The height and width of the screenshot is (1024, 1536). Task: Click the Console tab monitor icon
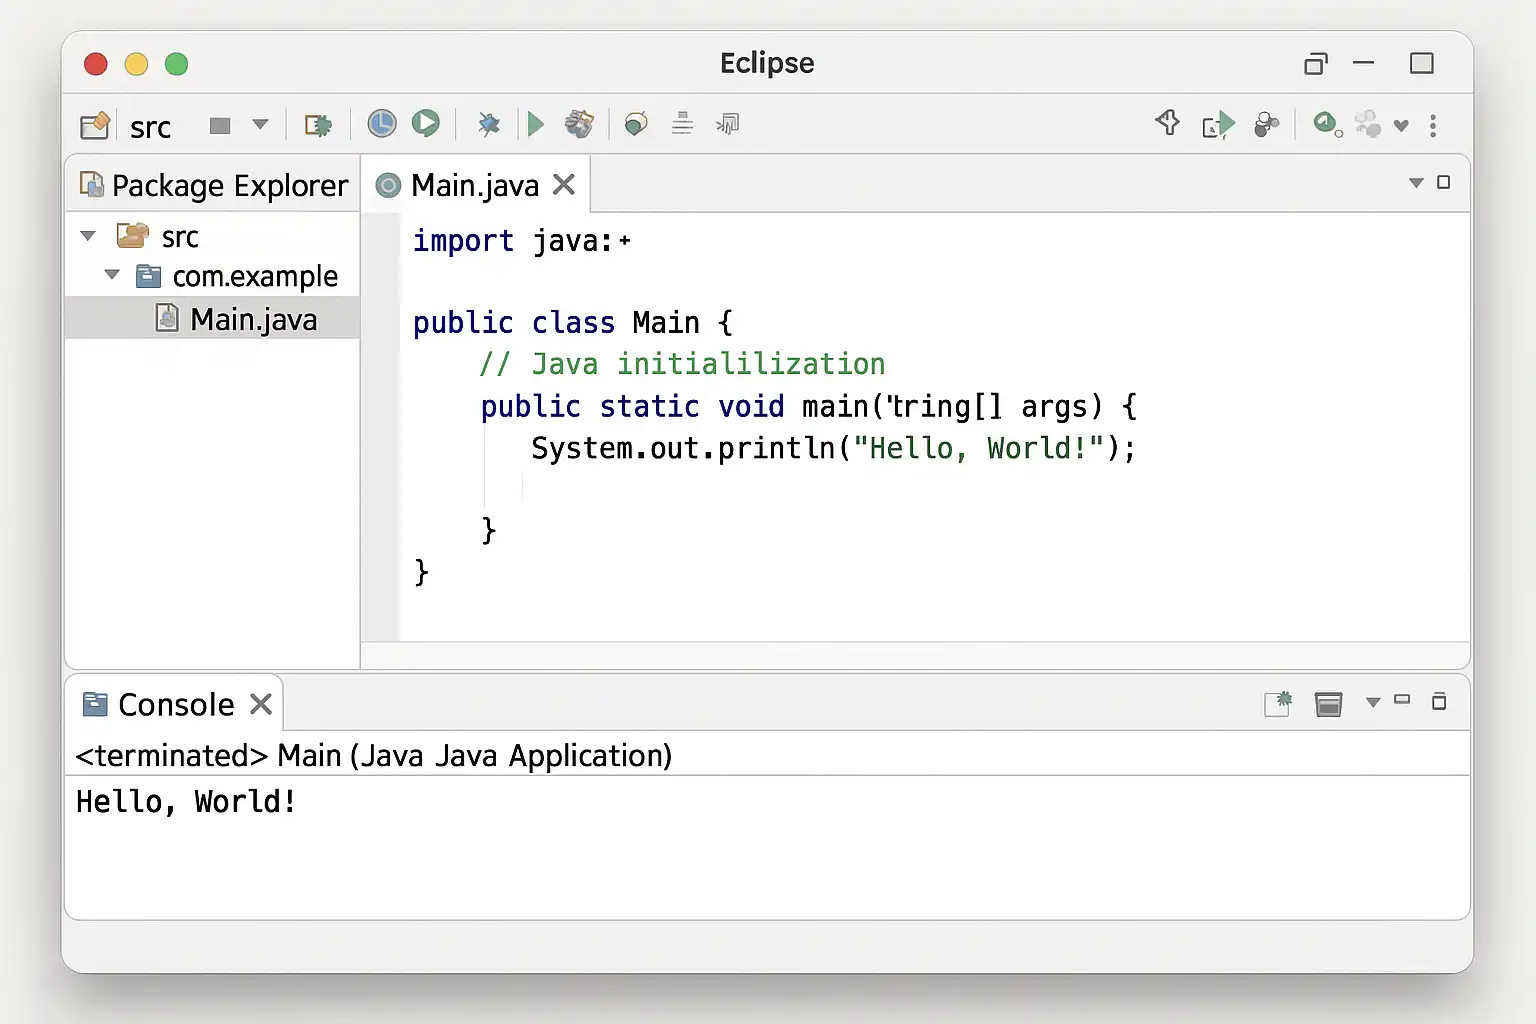click(x=95, y=704)
